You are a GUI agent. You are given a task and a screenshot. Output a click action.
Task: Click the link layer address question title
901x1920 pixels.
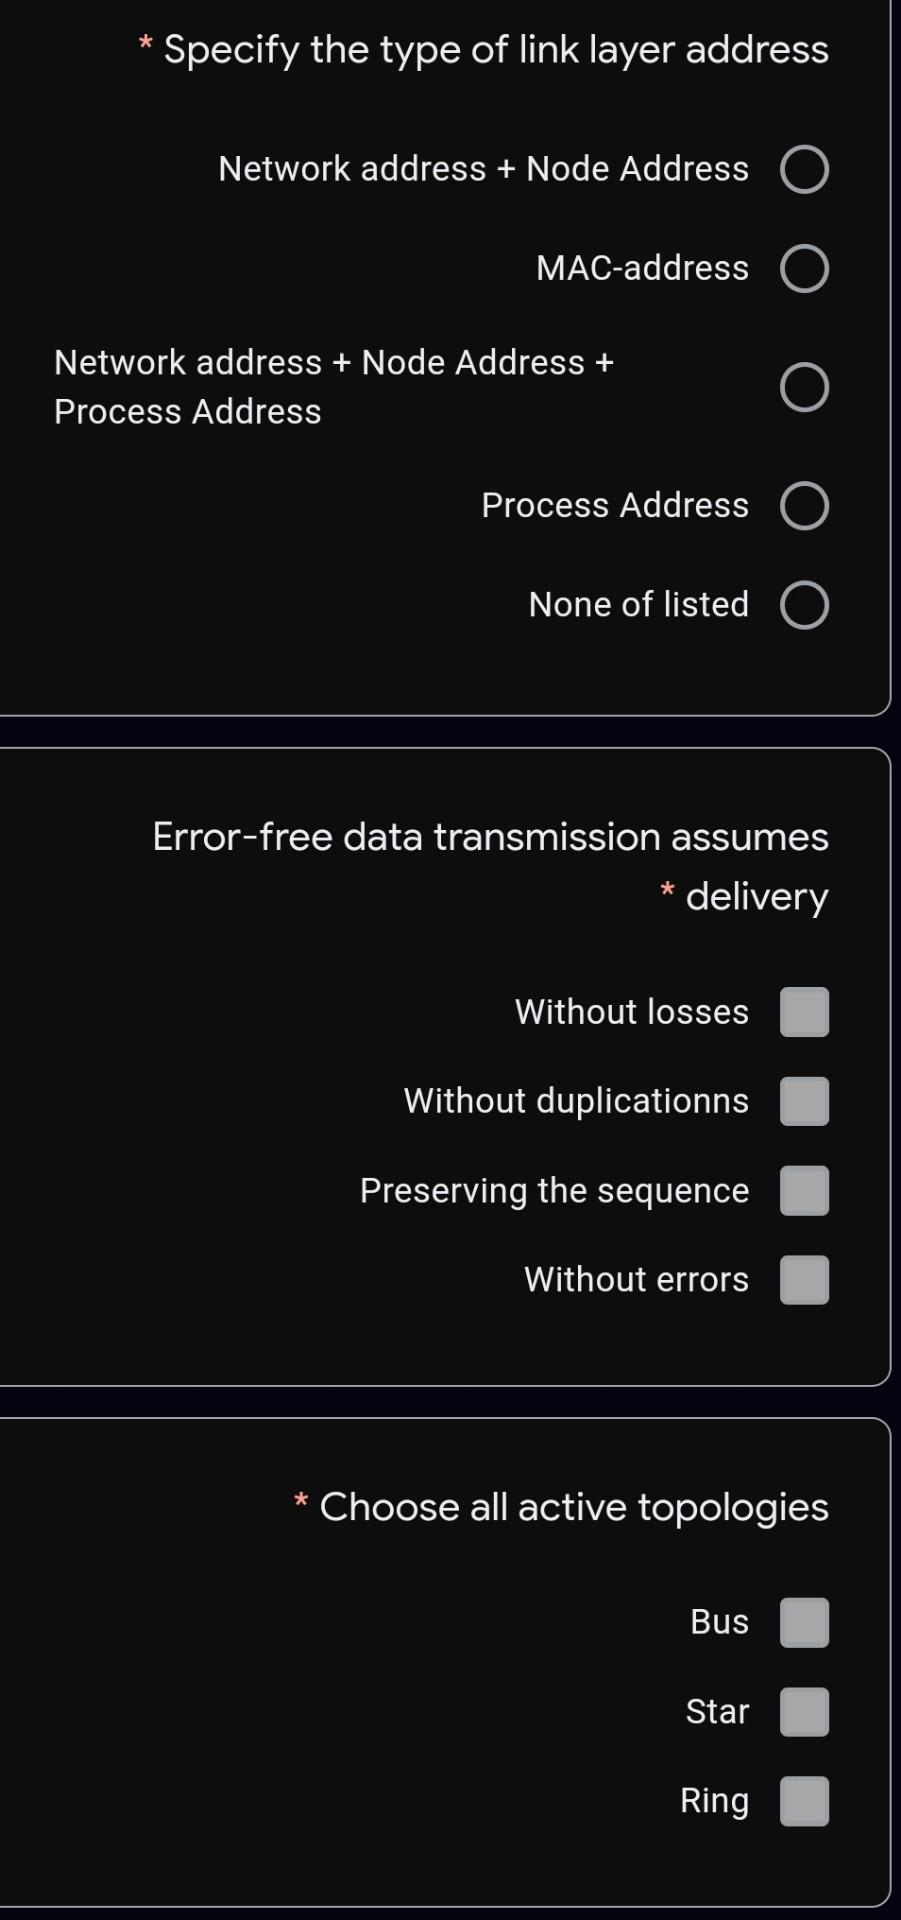[490, 48]
